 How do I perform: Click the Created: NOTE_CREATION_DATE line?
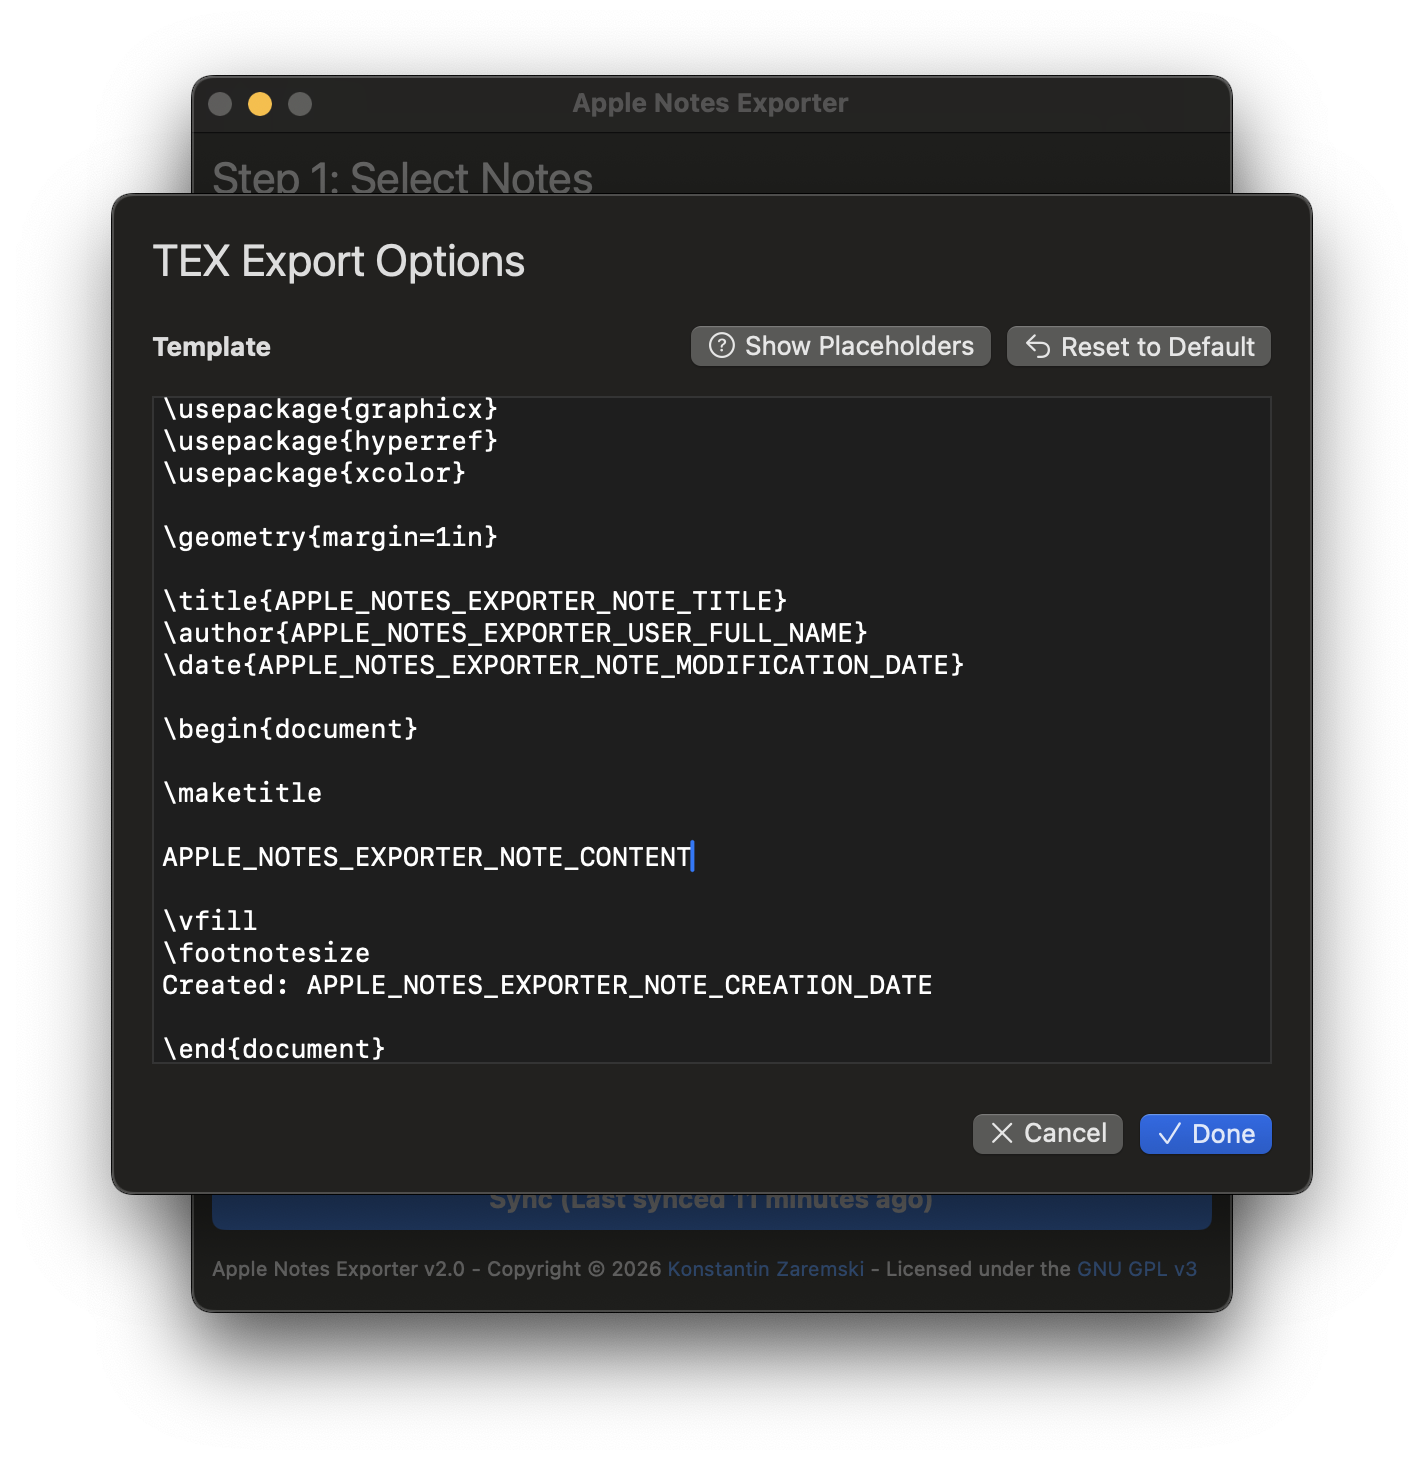[547, 985]
